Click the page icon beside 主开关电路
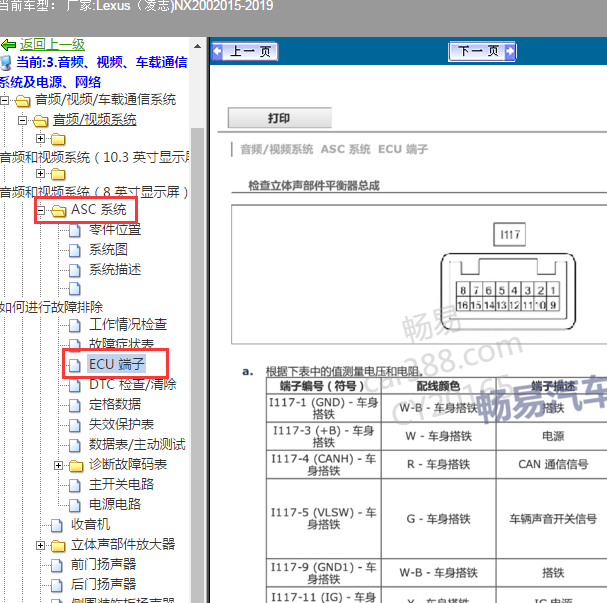The width and height of the screenshot is (607, 603). pyautogui.click(x=75, y=485)
